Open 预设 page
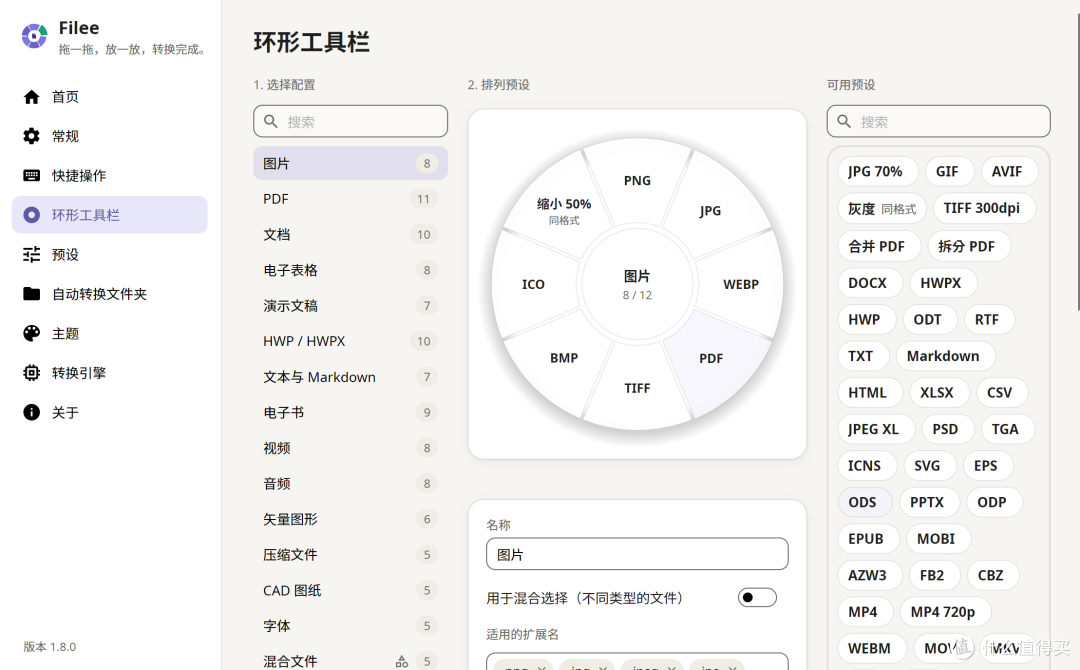This screenshot has height=670, width=1080. point(110,255)
